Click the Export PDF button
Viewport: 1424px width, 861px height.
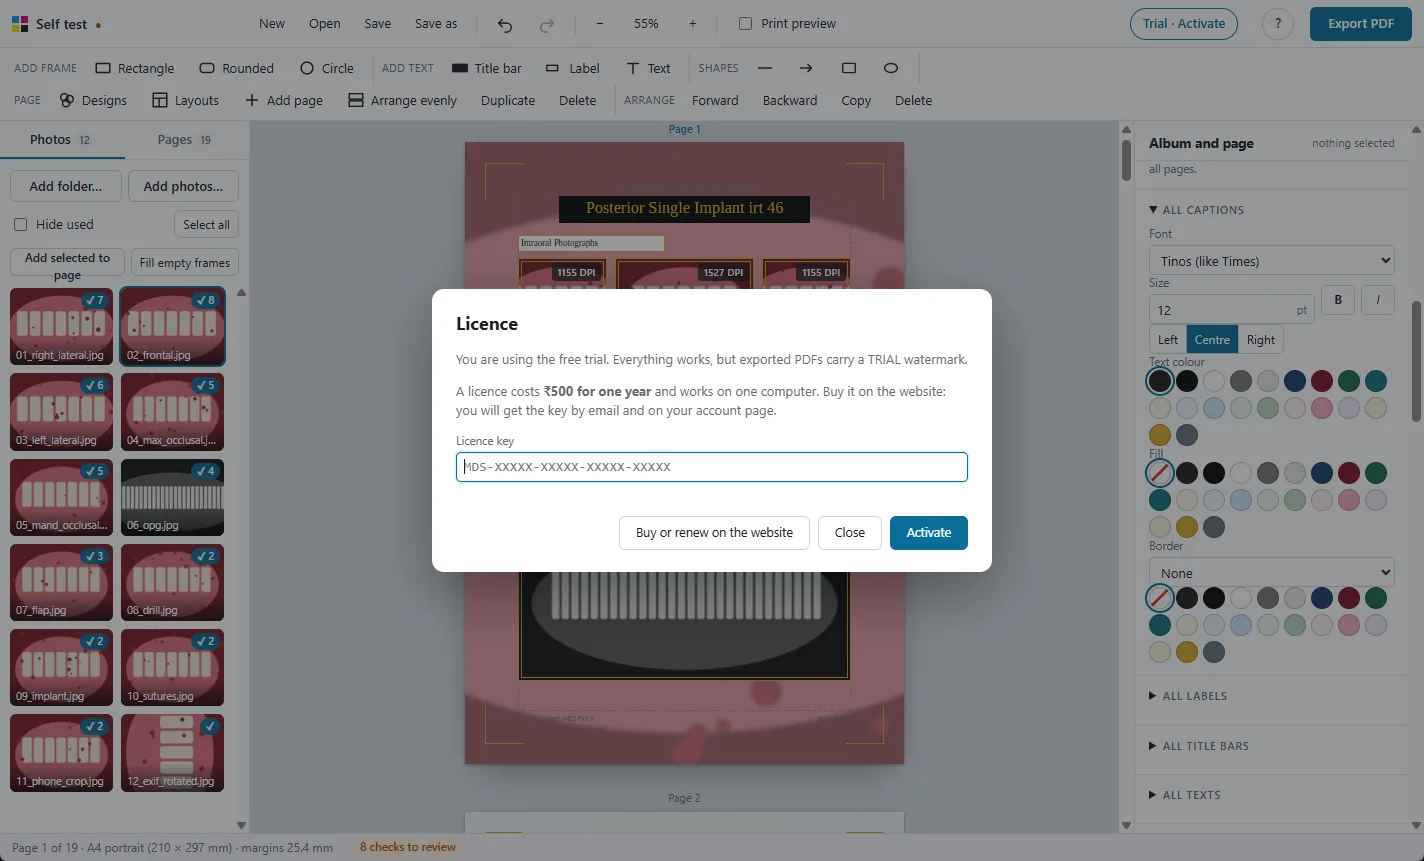coord(1360,24)
